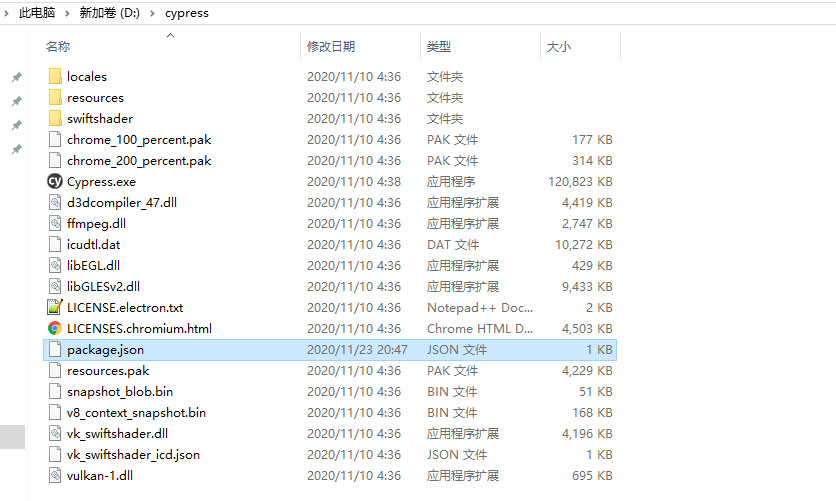Sort files by the 名称 column header
This screenshot has height=501, width=836.
58,46
